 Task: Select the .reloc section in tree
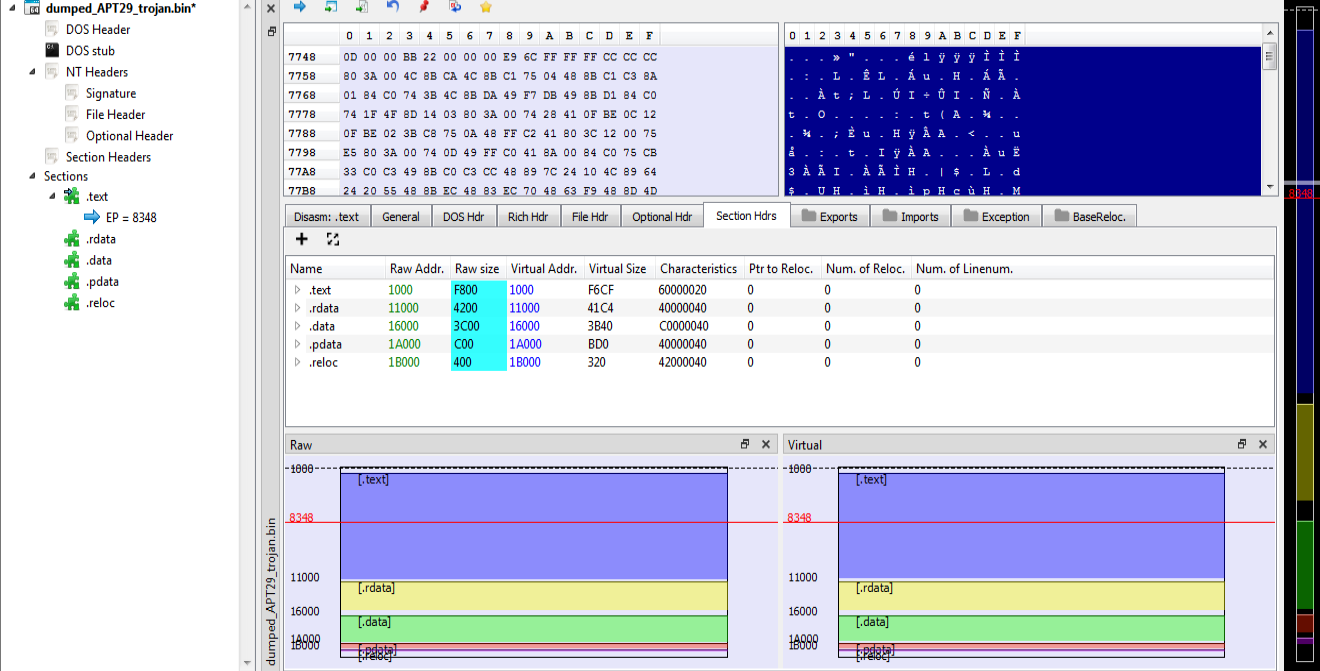tap(100, 303)
